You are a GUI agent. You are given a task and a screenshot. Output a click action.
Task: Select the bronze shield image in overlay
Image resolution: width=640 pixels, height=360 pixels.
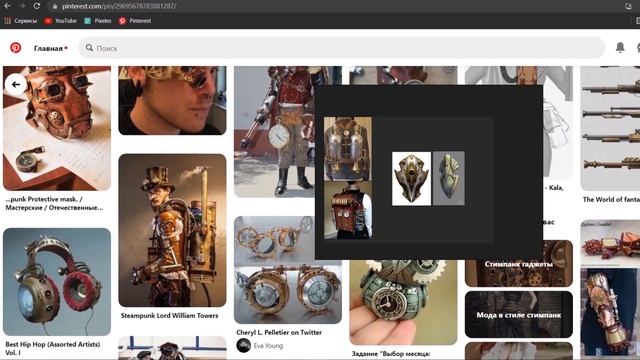(x=411, y=179)
